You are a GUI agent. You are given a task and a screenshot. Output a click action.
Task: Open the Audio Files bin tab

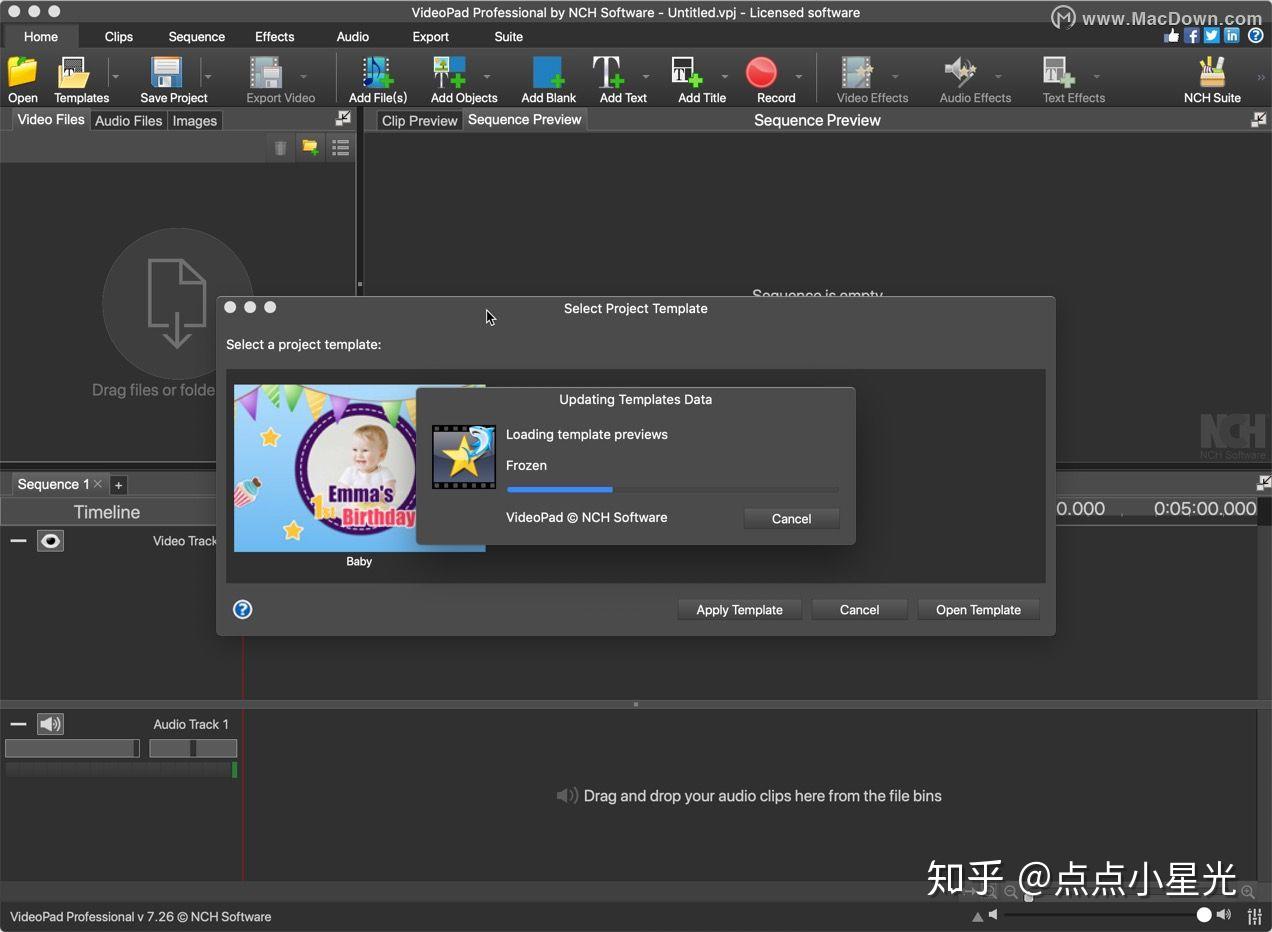click(x=128, y=120)
